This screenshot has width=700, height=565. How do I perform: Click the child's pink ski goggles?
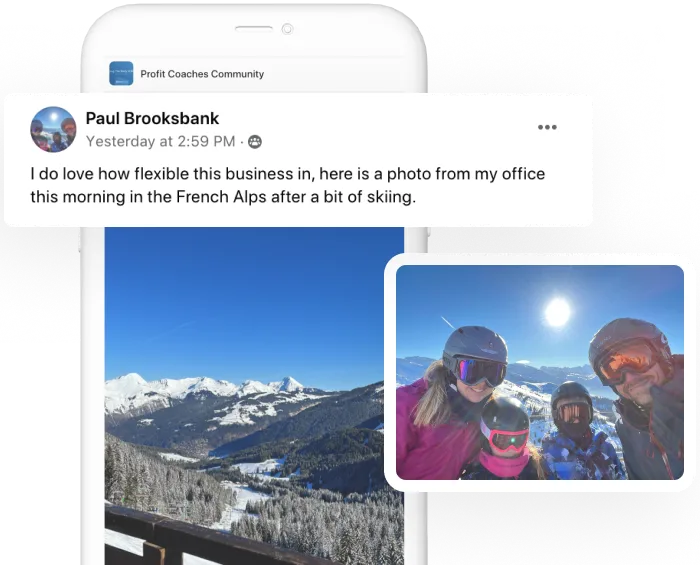(x=506, y=439)
